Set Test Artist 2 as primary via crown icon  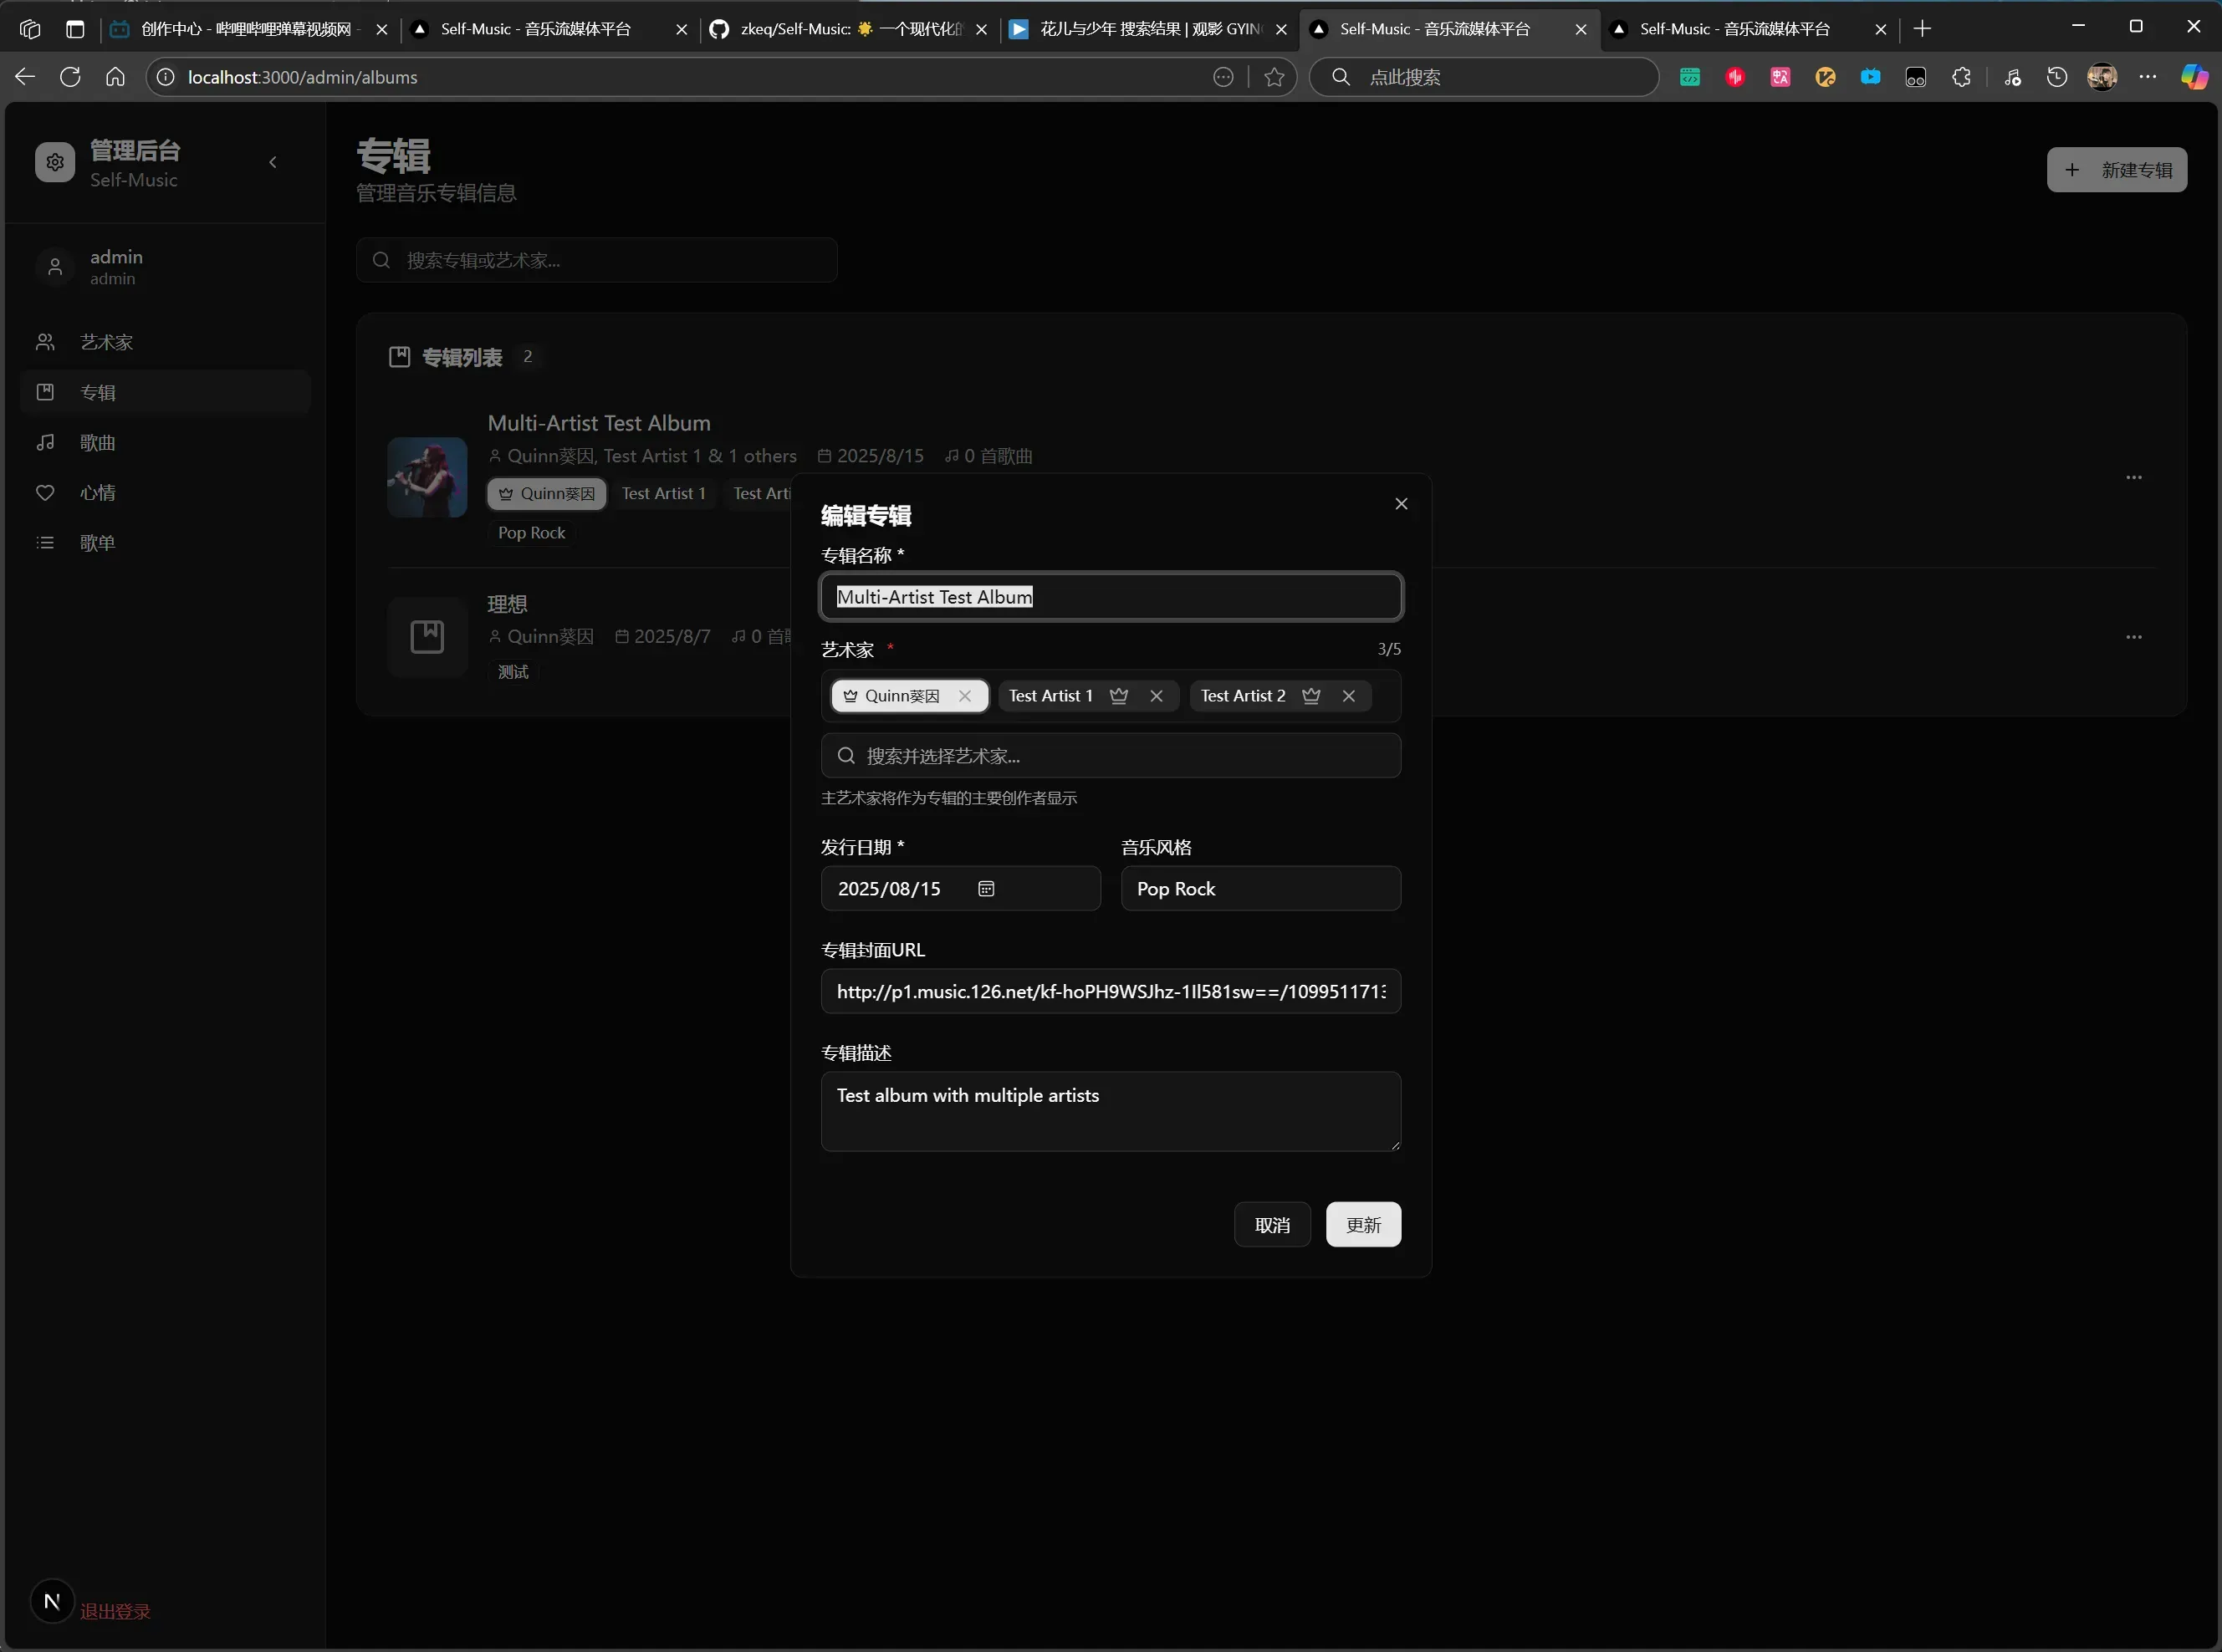pyautogui.click(x=1311, y=696)
